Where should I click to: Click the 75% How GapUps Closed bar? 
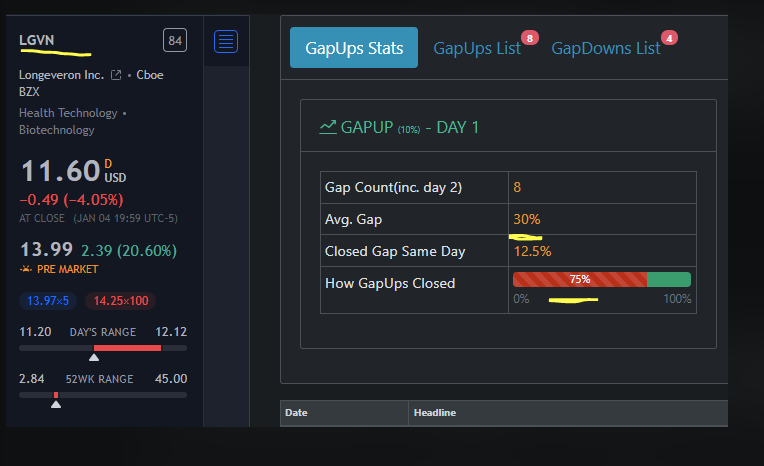tap(602, 279)
